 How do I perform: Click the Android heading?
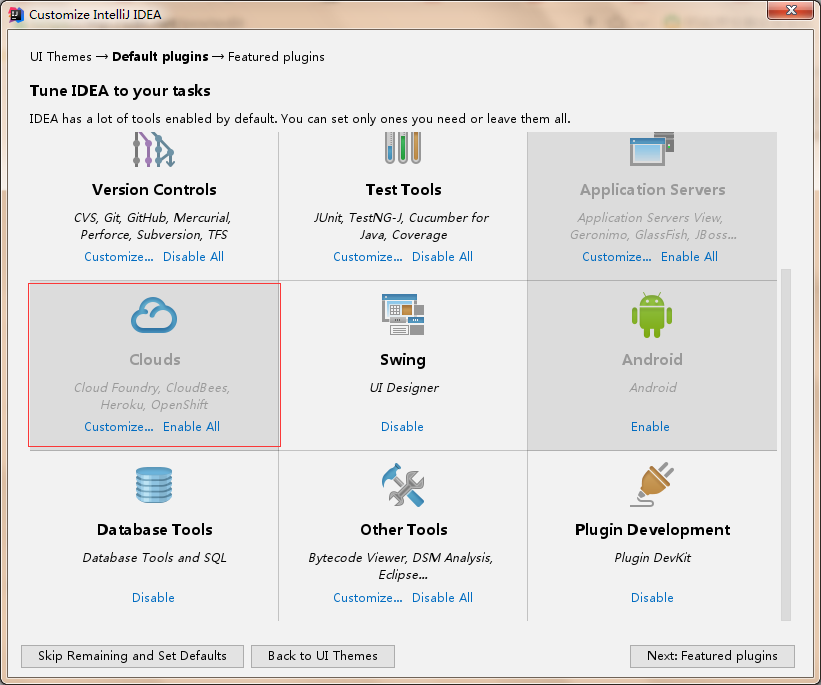[x=652, y=360]
